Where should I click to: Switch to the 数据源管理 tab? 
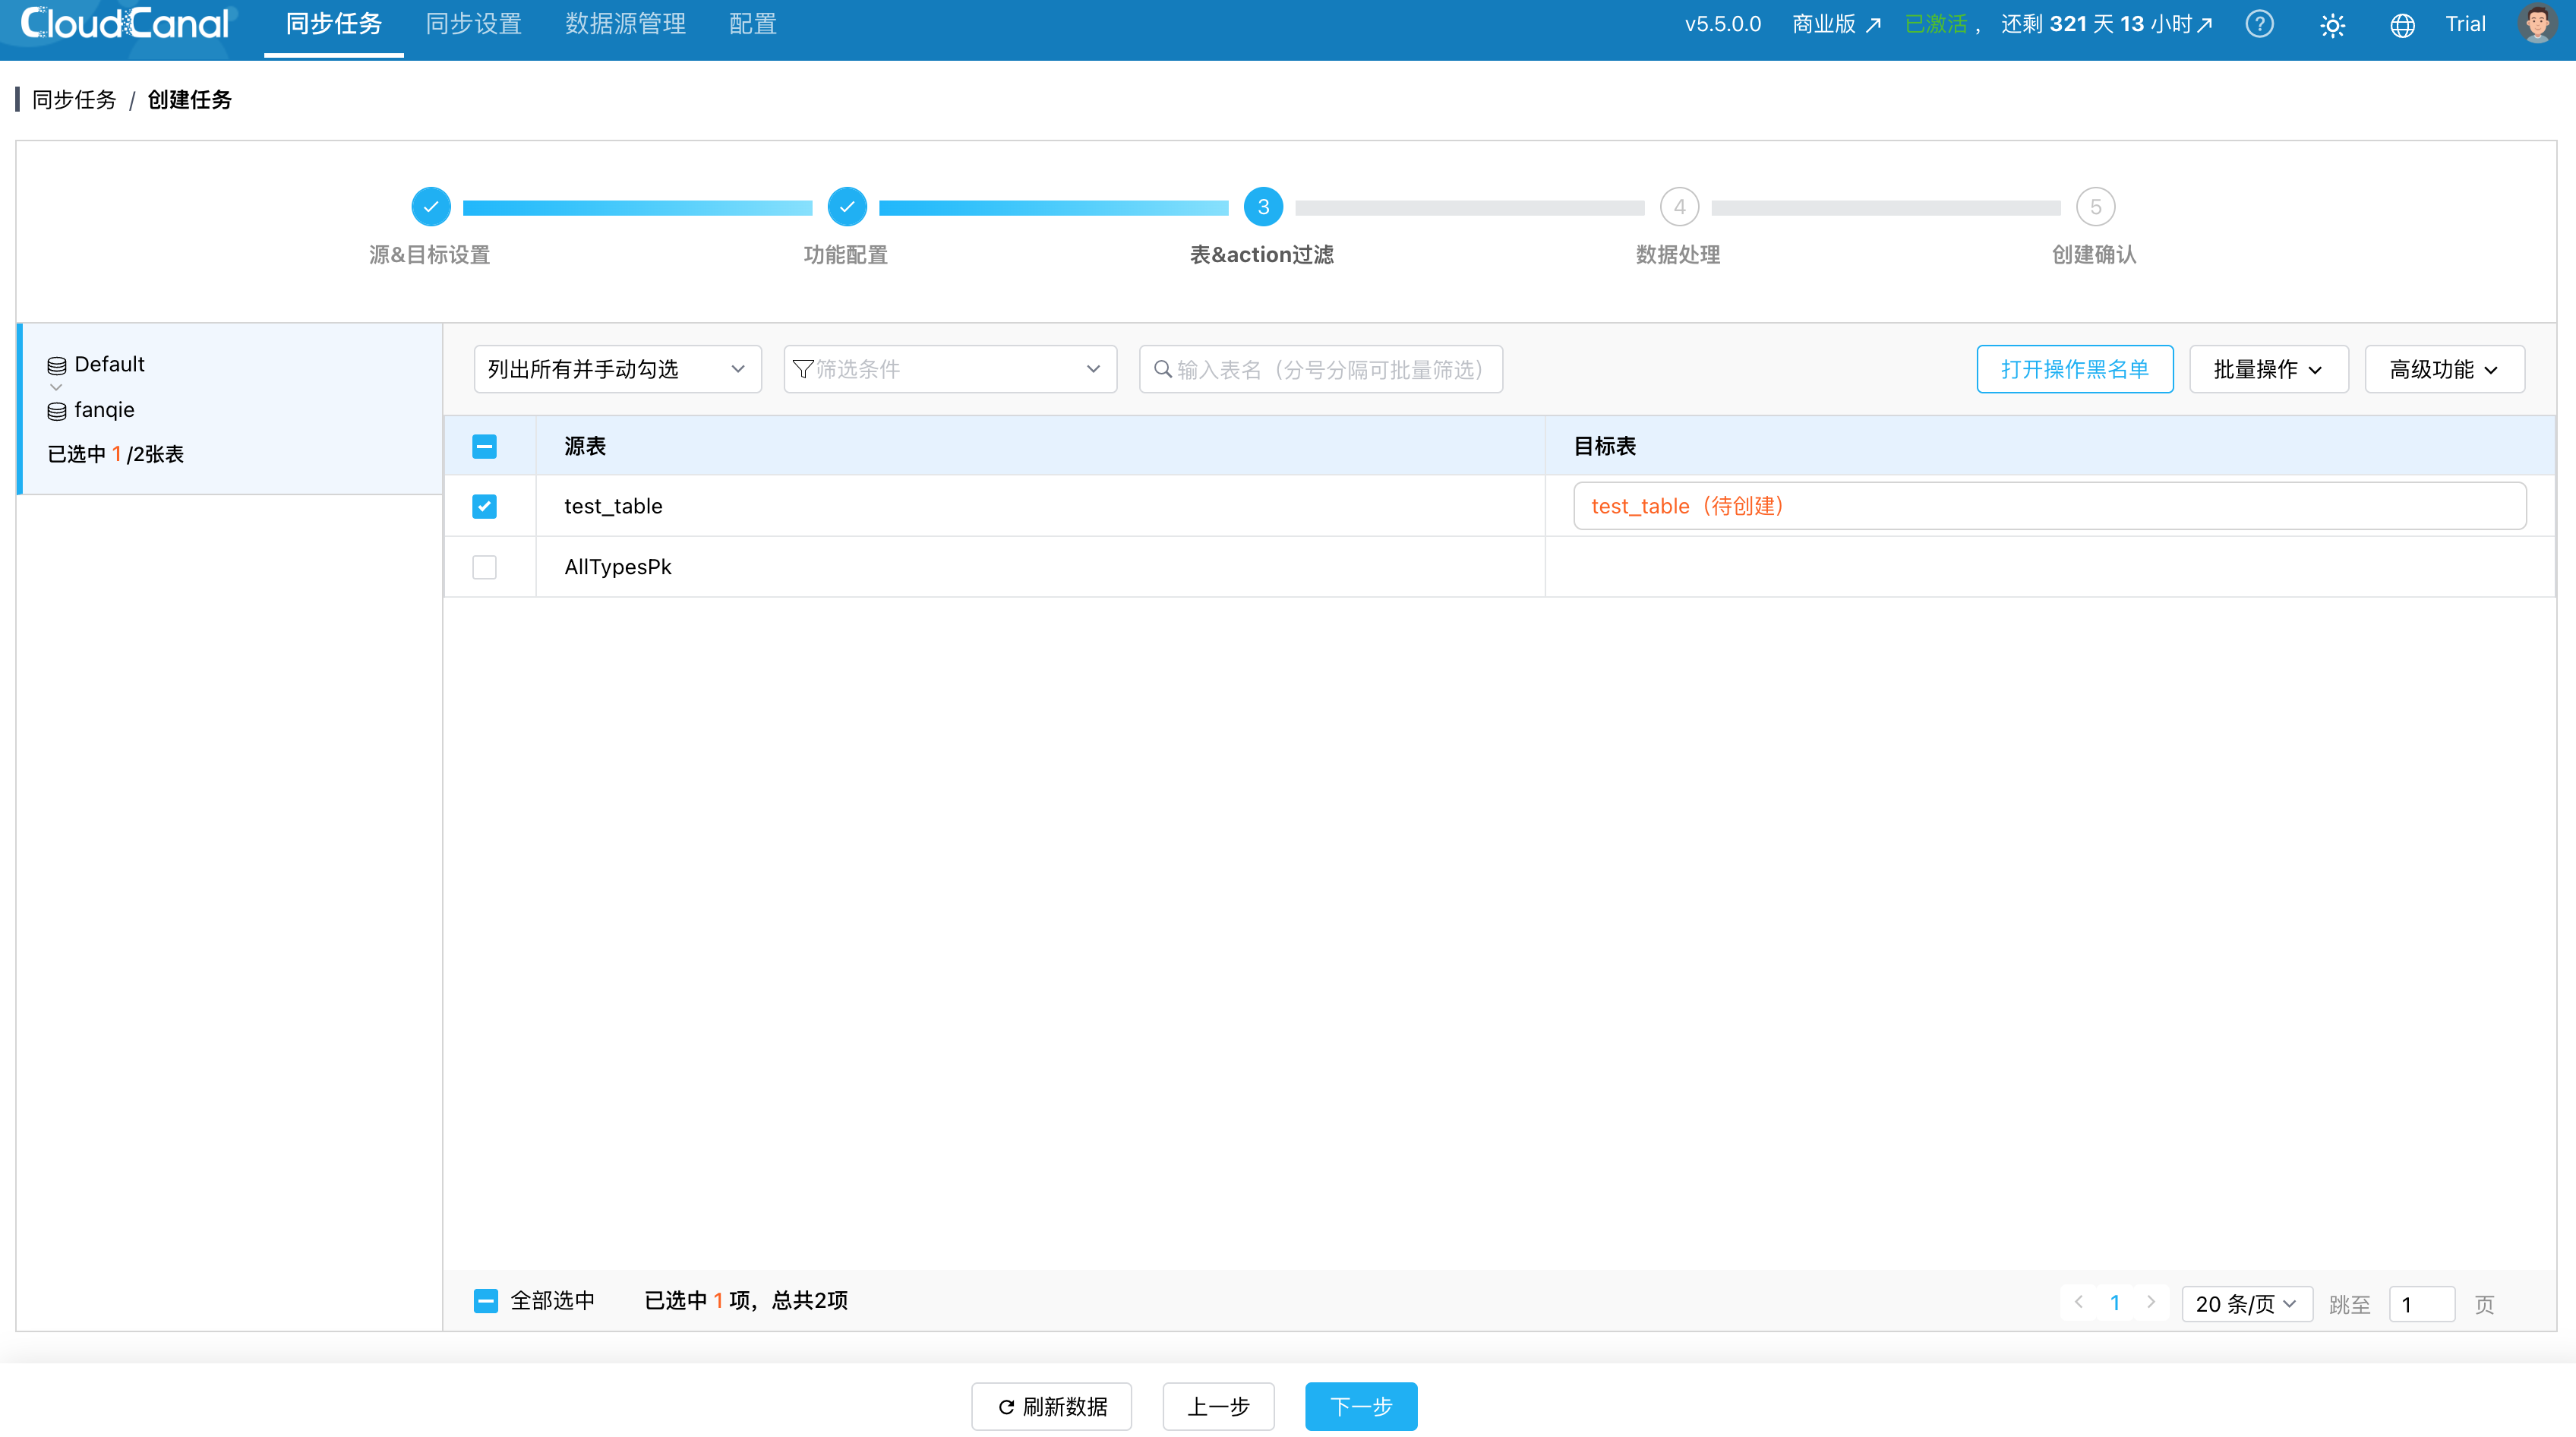pyautogui.click(x=625, y=24)
